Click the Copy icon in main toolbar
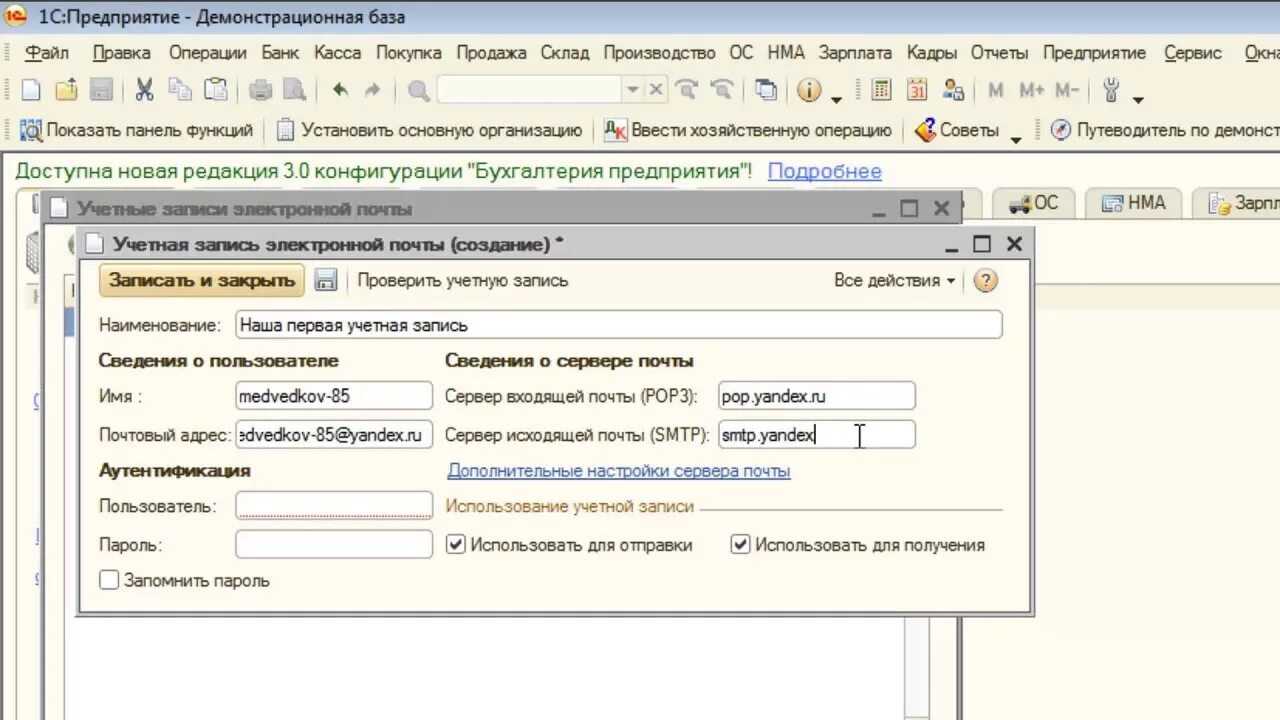This screenshot has height=720, width=1280. [x=180, y=91]
